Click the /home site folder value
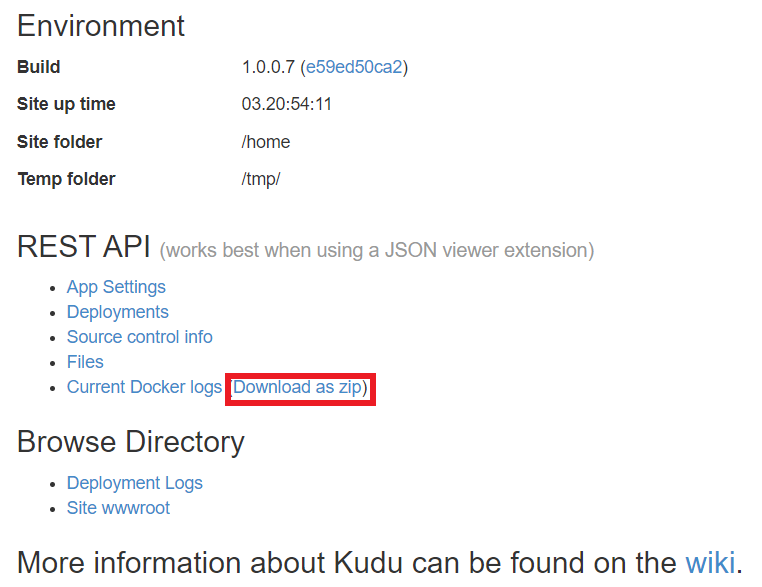This screenshot has height=587, width=762. tap(265, 142)
